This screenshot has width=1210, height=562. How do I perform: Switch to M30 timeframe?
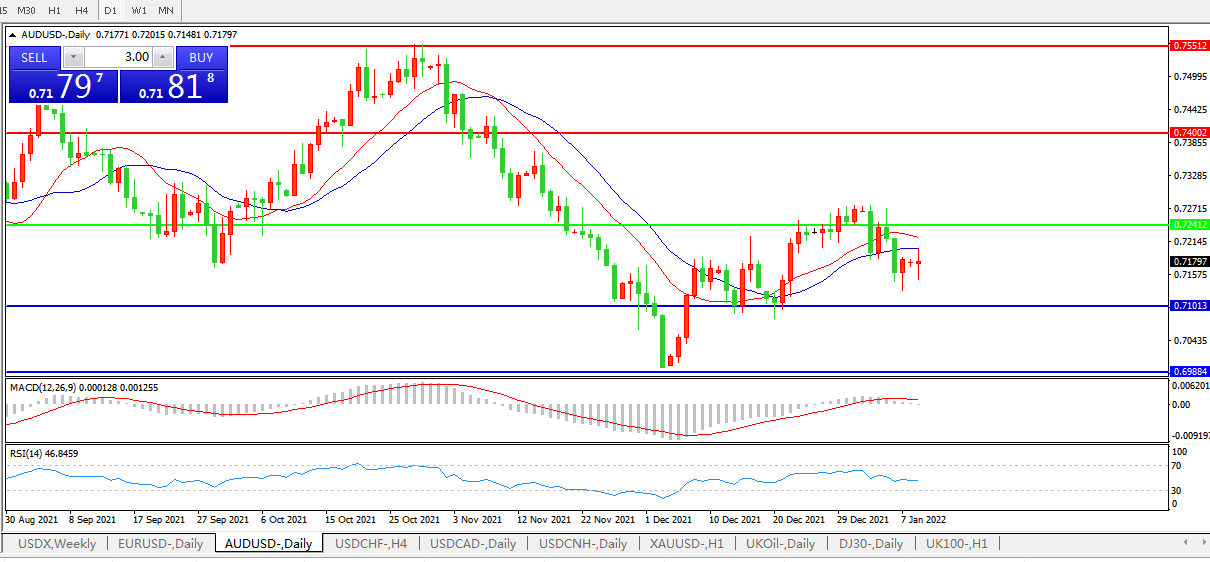tap(27, 10)
